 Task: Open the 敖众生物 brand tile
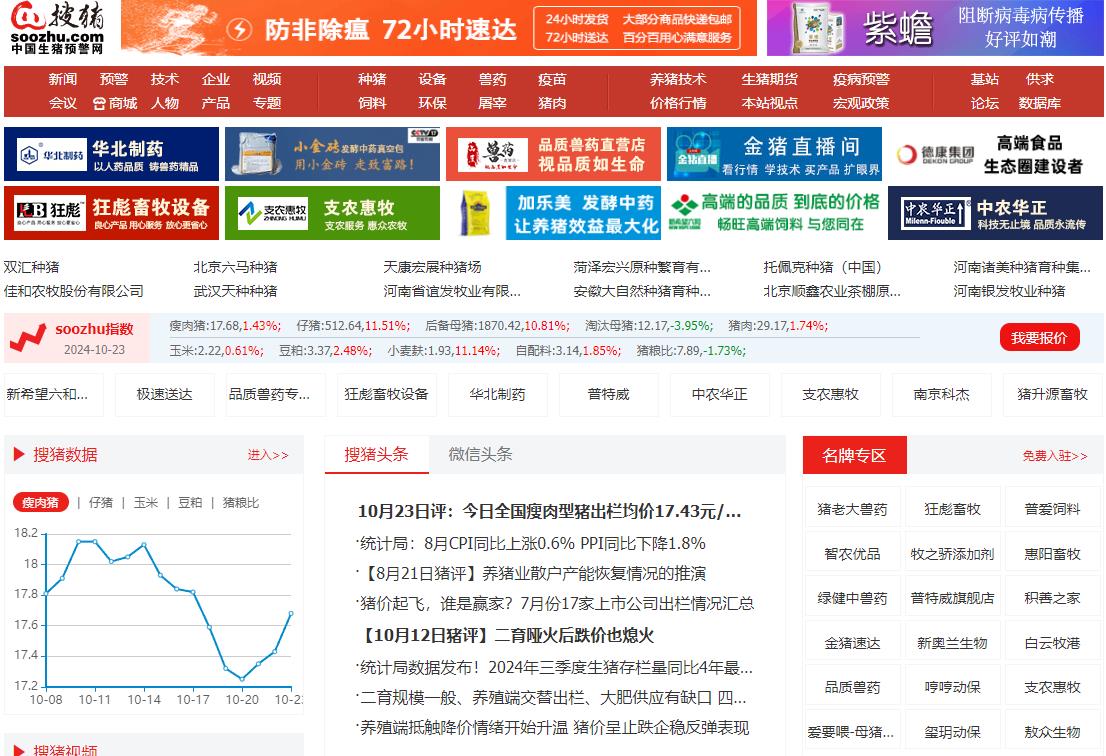(x=1052, y=732)
